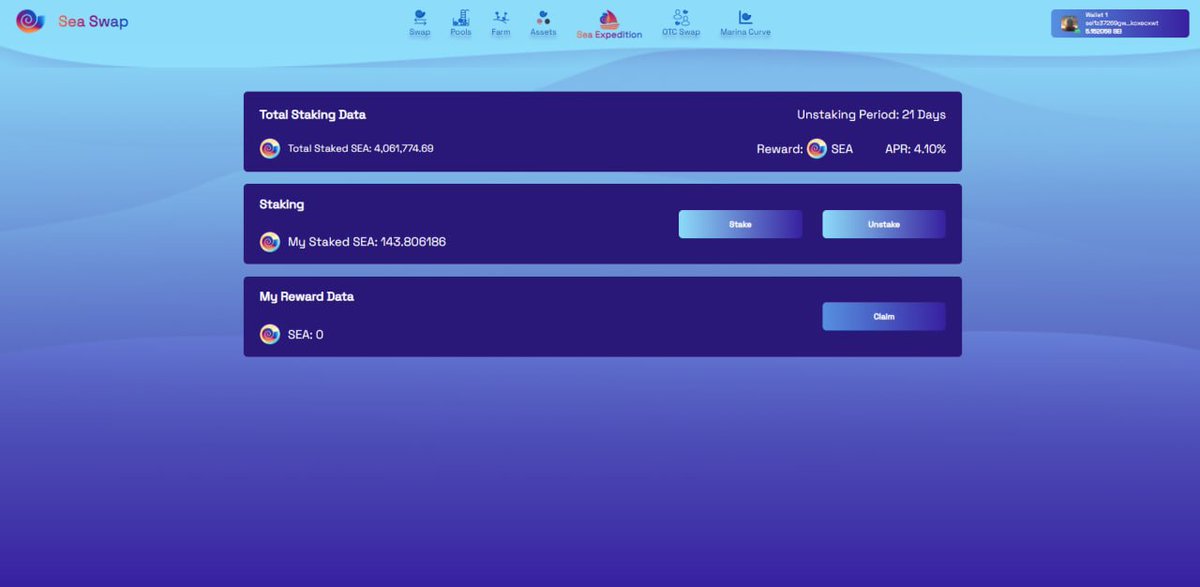Viewport: 1200px width, 587px height.
Task: Click SEA icon beside My Staked SEA
Action: pos(270,242)
